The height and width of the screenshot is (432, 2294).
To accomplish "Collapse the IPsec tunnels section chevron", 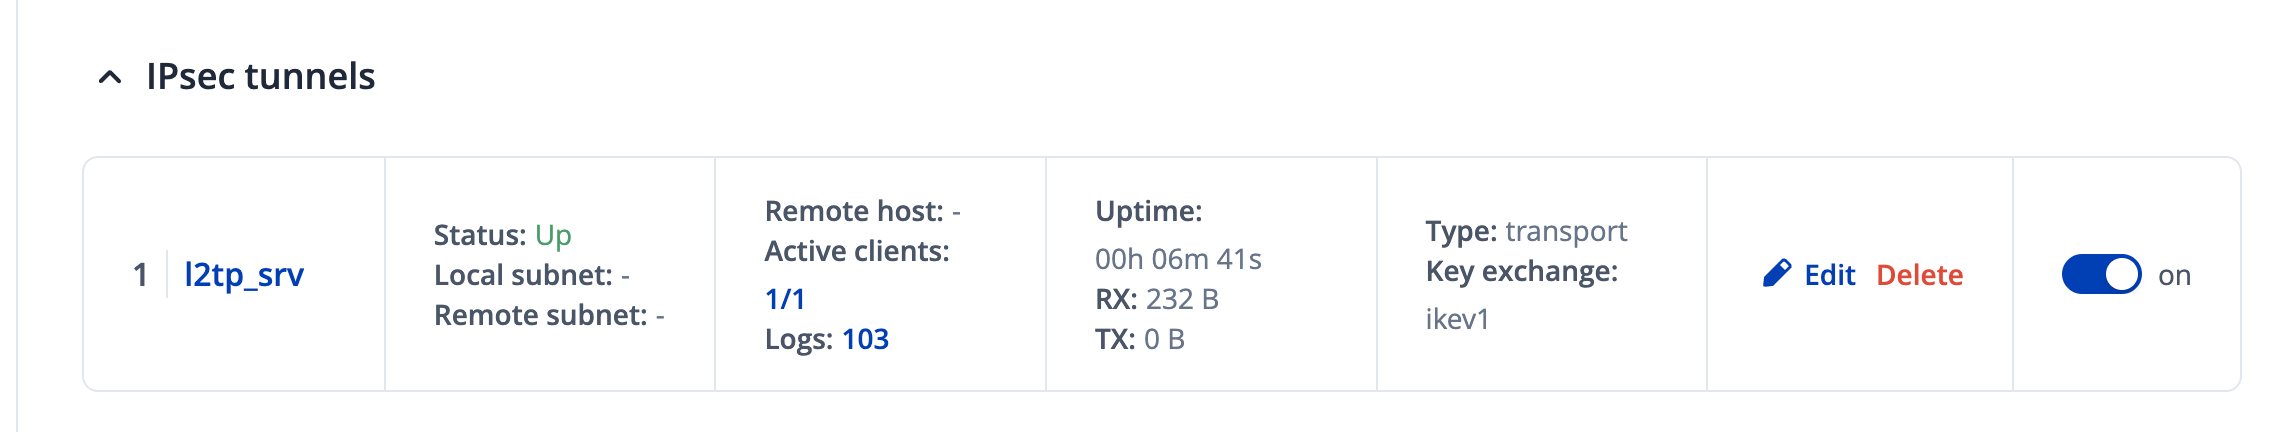I will (110, 77).
